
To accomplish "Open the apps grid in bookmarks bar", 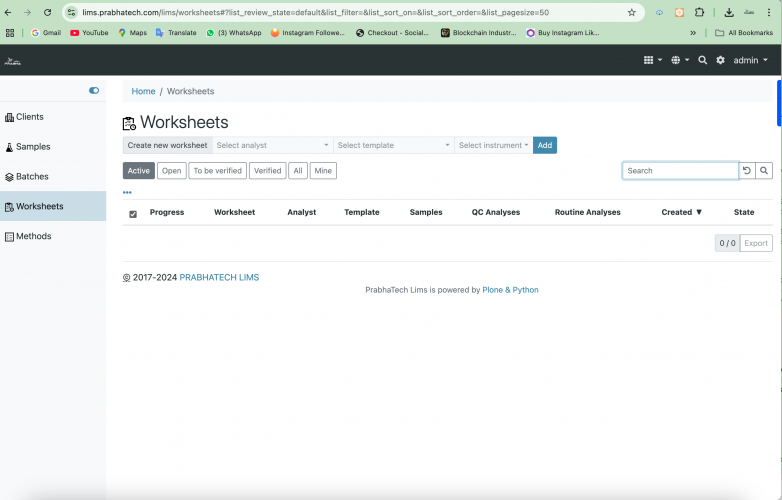I will click(9, 33).
